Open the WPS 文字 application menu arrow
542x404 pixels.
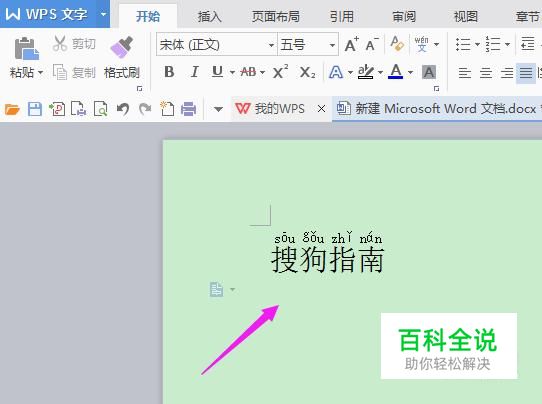point(103,14)
